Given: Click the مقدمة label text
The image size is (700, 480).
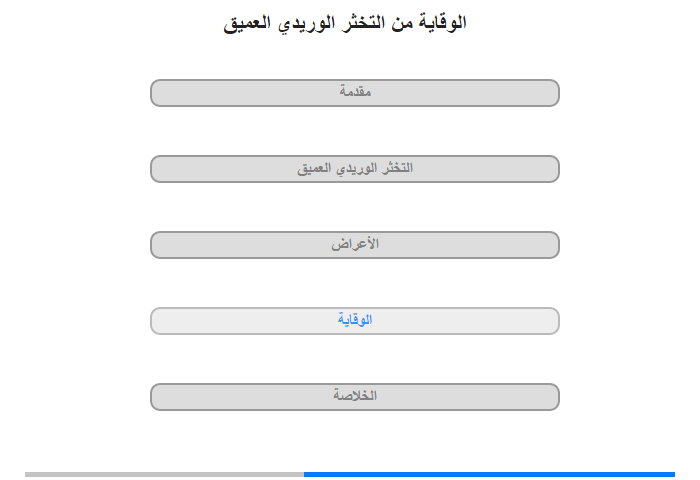Looking at the screenshot, I should click(355, 91).
